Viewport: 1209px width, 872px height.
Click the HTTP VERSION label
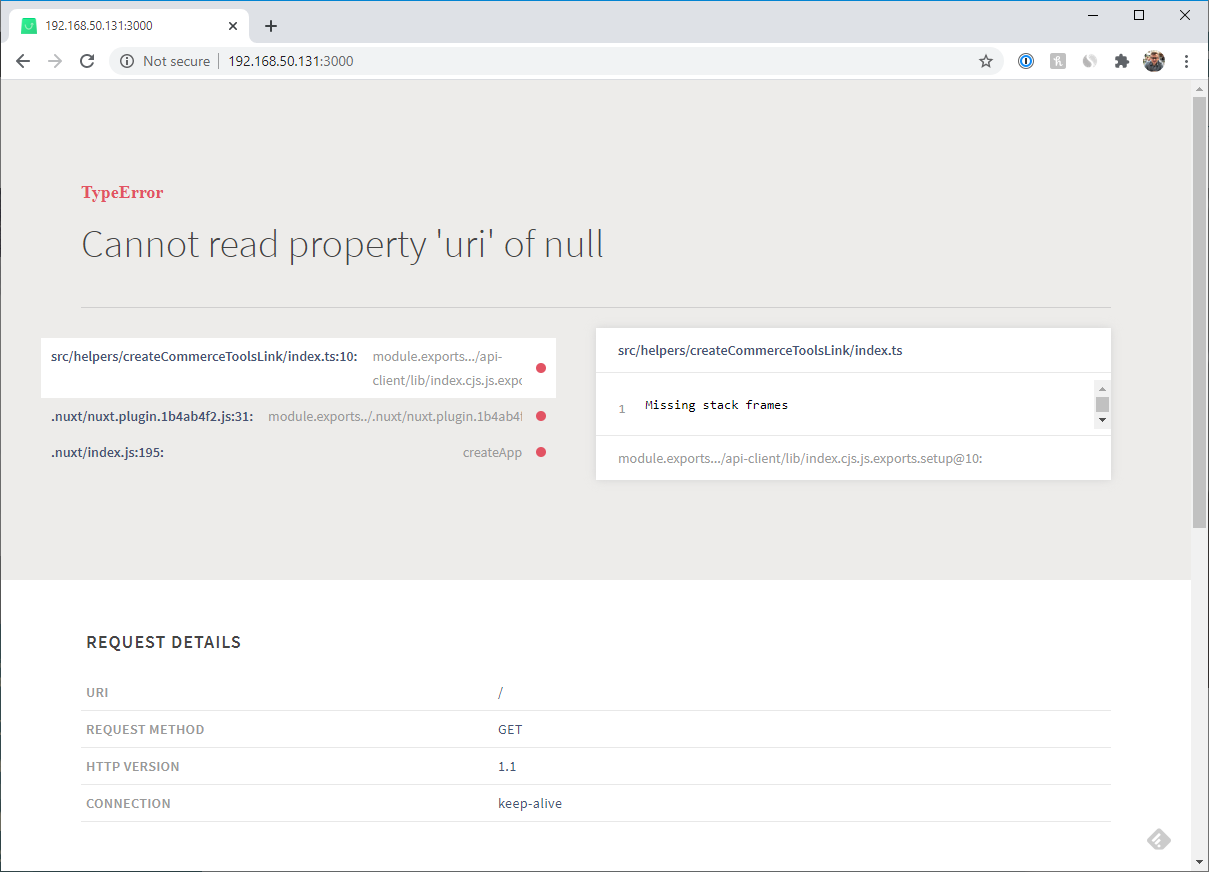point(133,766)
